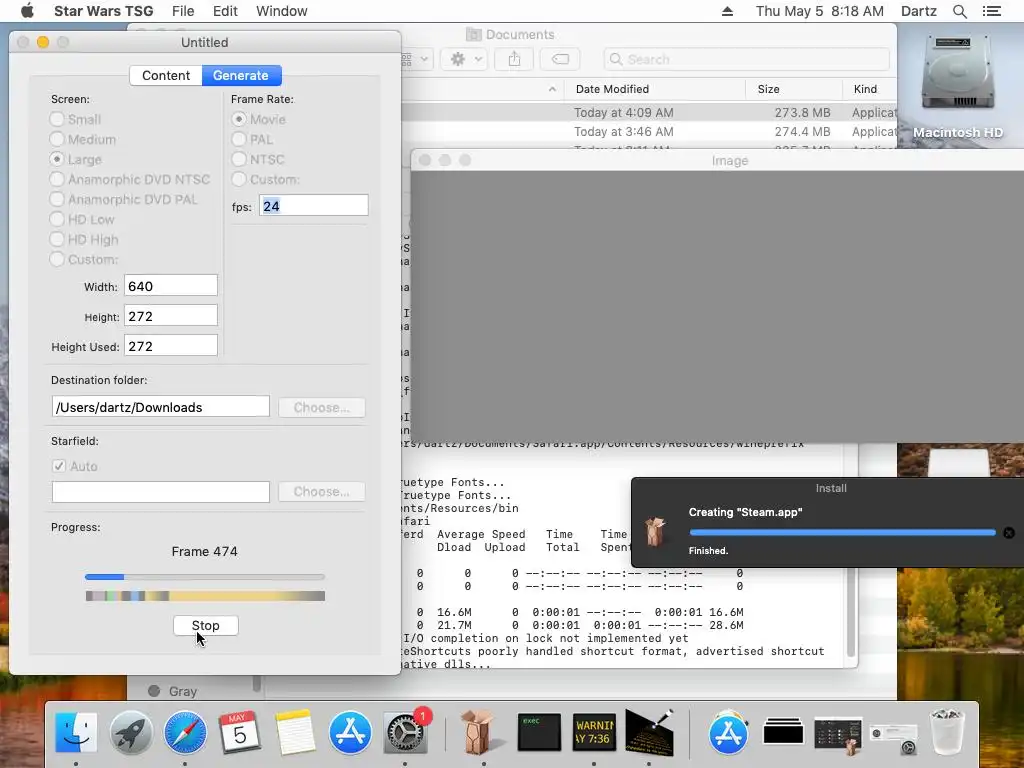Open Safari compass icon in Dock

click(x=185, y=733)
